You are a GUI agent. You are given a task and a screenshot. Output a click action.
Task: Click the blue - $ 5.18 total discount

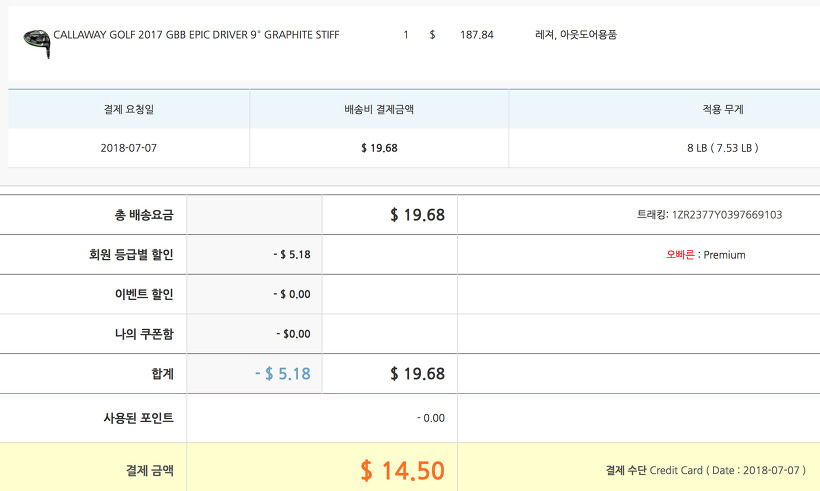pyautogui.click(x=282, y=374)
